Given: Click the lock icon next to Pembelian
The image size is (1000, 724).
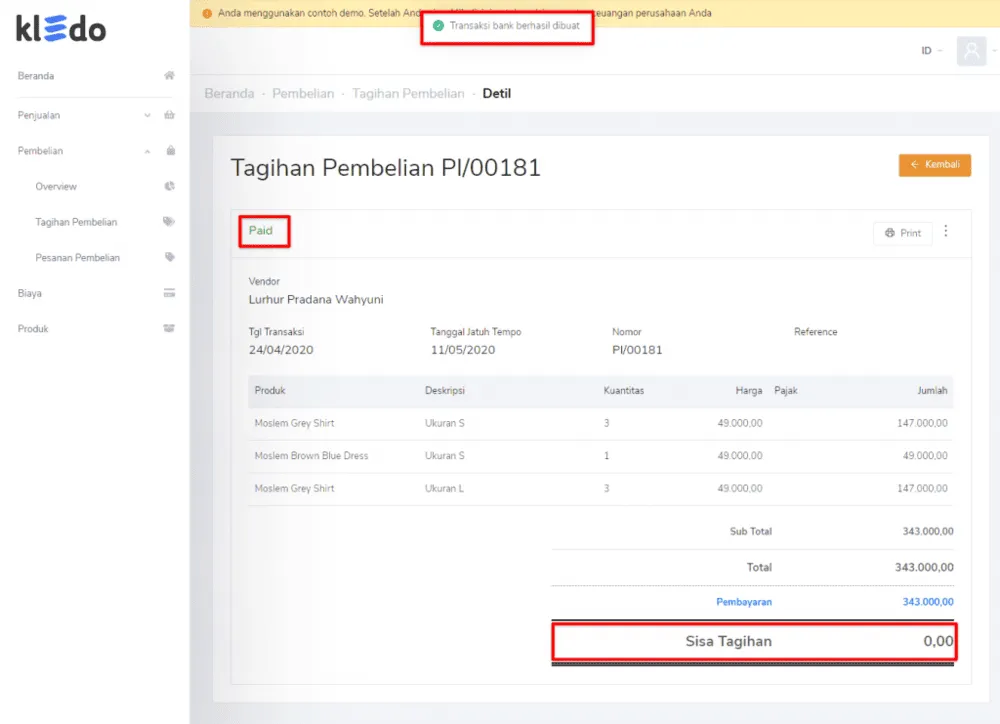Looking at the screenshot, I should coord(169,150).
